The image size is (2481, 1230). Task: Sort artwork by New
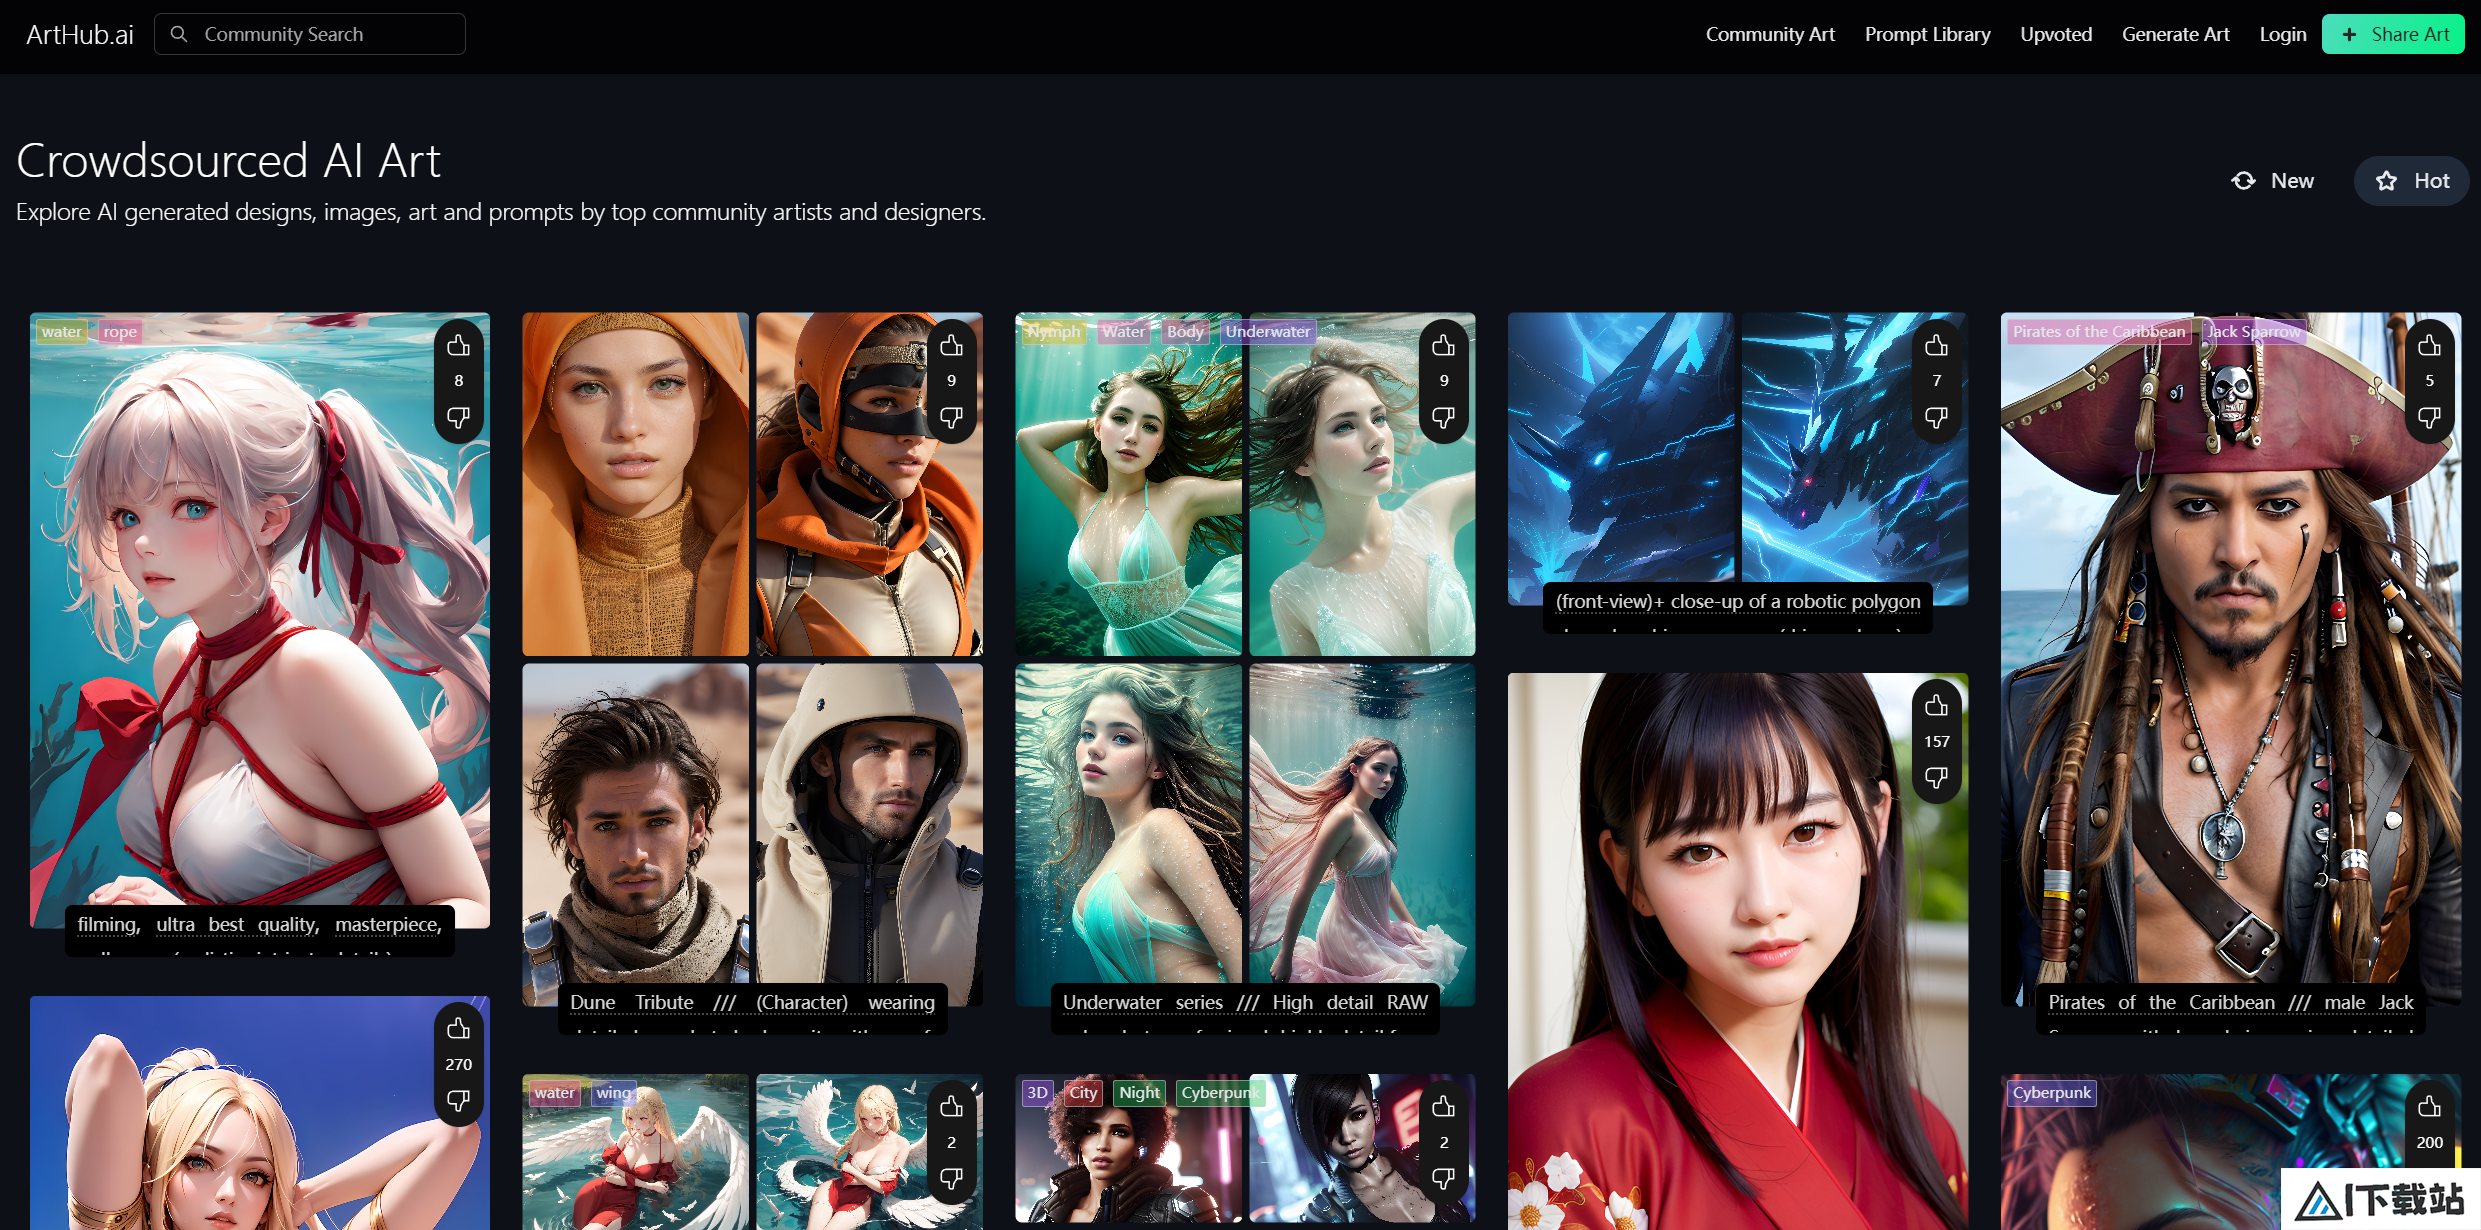click(2272, 181)
